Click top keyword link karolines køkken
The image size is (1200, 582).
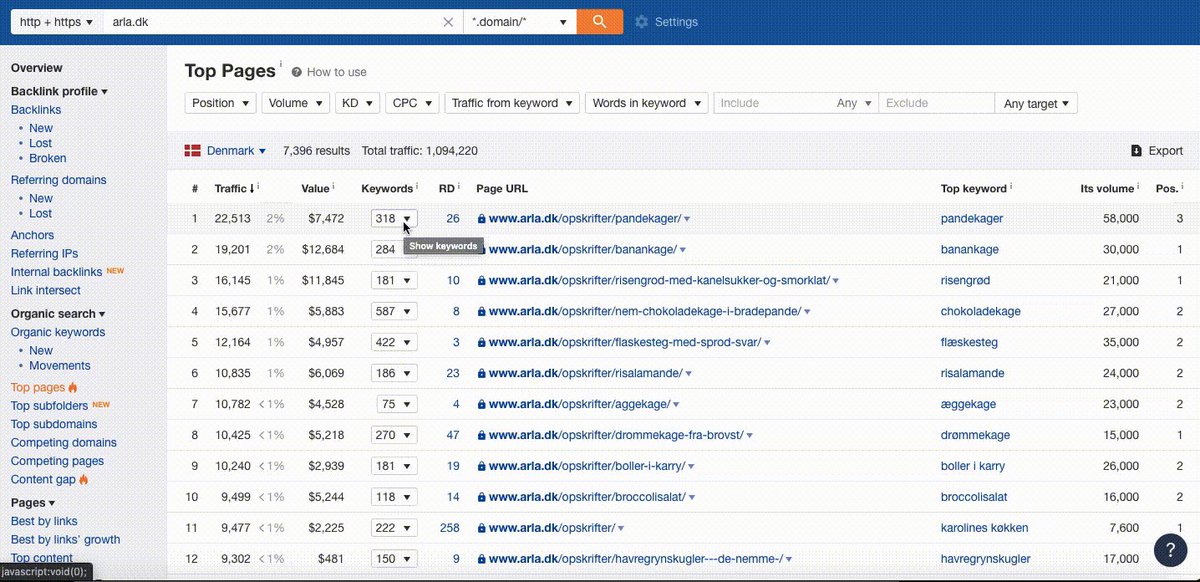click(984, 529)
